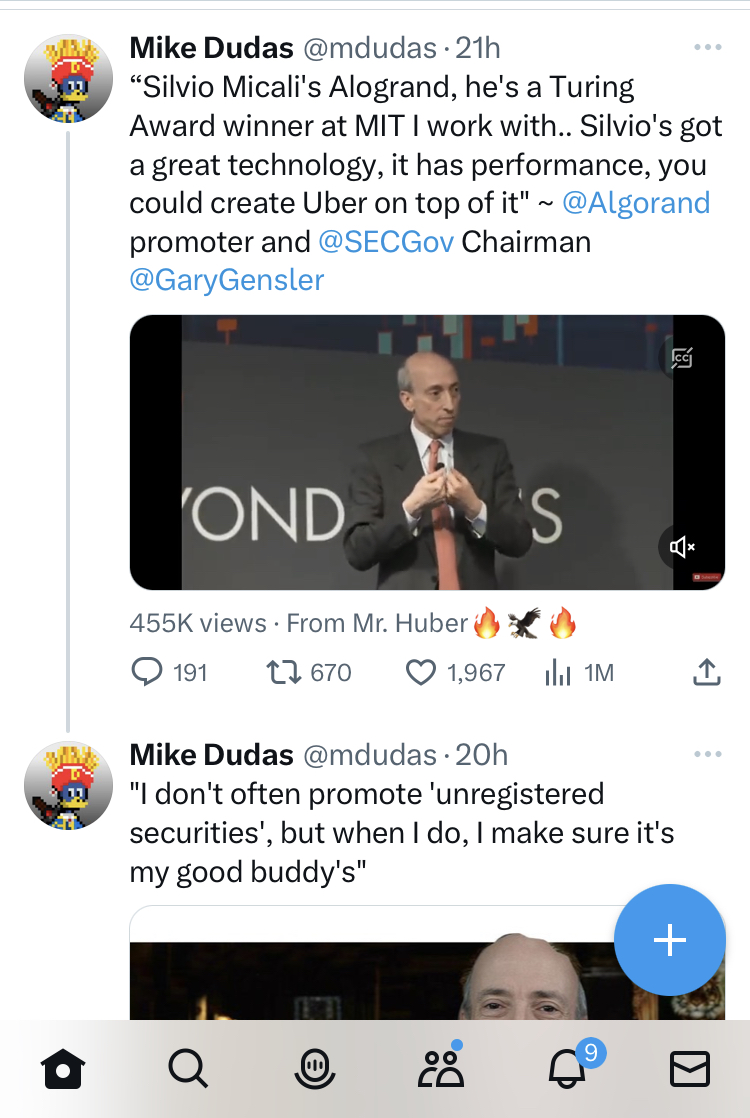
Task: Tap the @Algorand mention link
Action: [636, 203]
